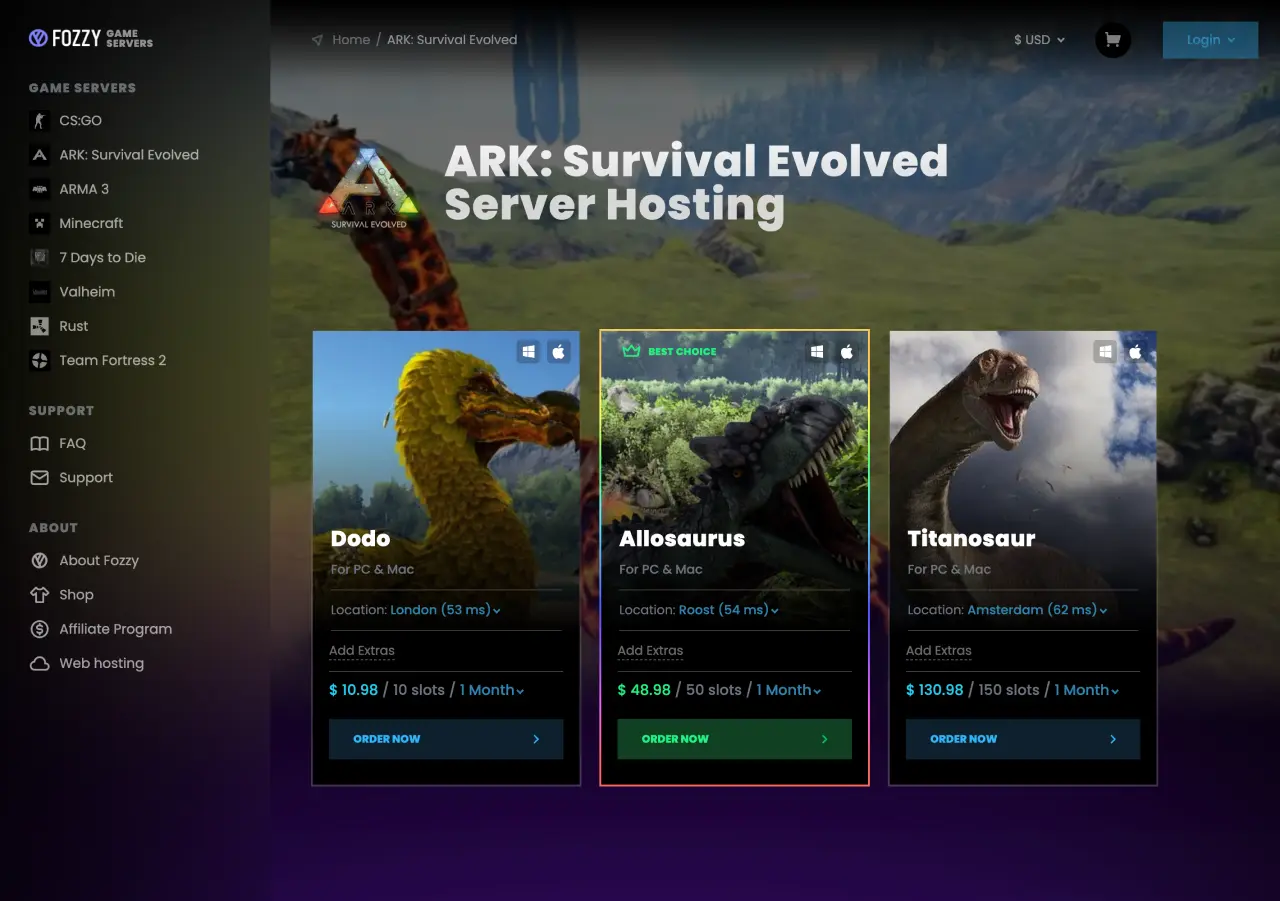This screenshot has width=1280, height=901.
Task: Select Rust in game servers menu
Action: [73, 326]
